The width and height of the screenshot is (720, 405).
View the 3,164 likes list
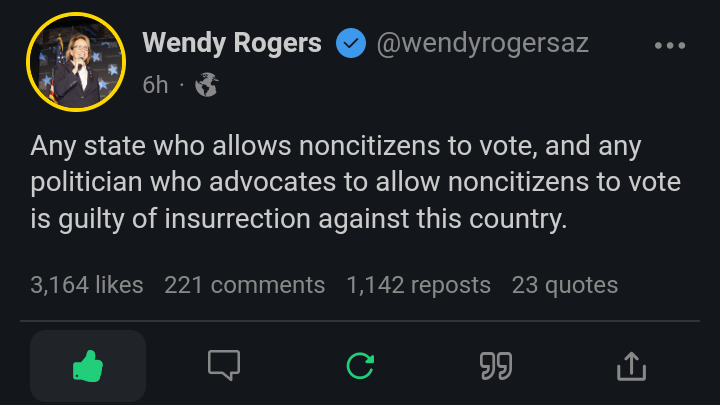[87, 285]
